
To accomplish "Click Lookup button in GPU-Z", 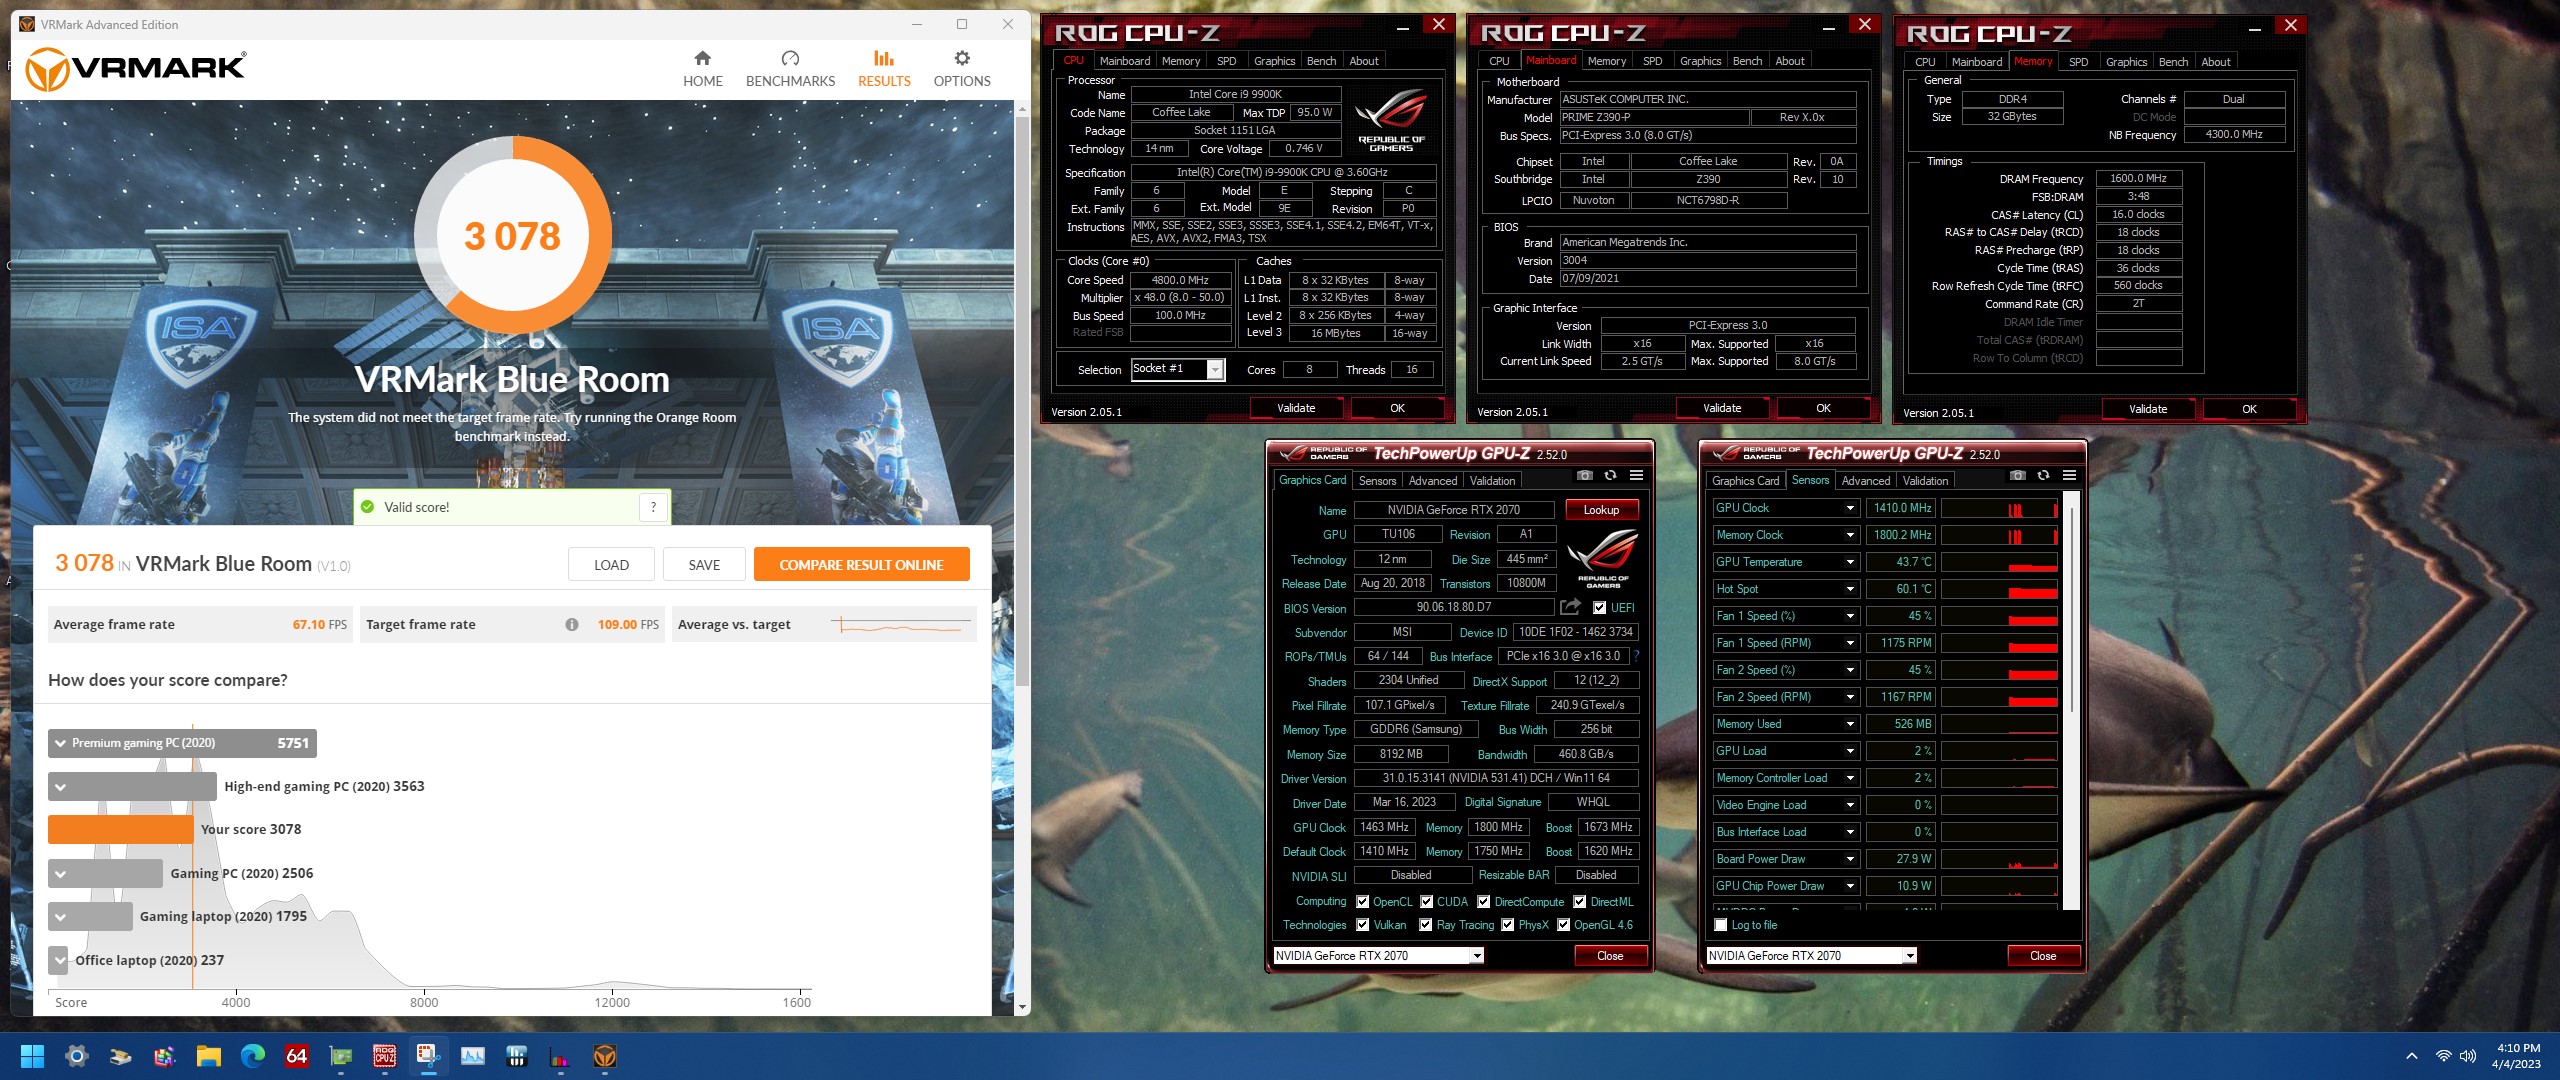I will pos(1601,510).
